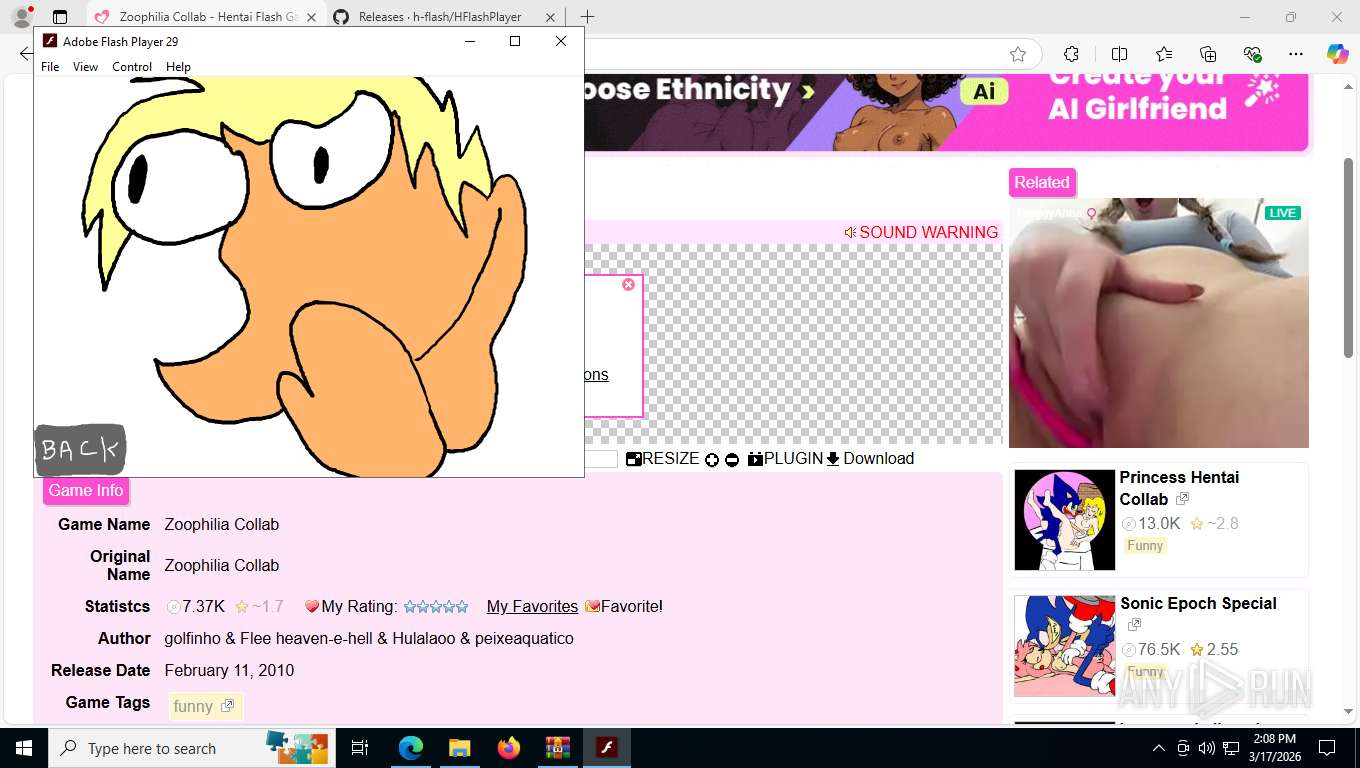The height and width of the screenshot is (768, 1360).
Task: Click the size input field beside RESIZE
Action: [600, 459]
